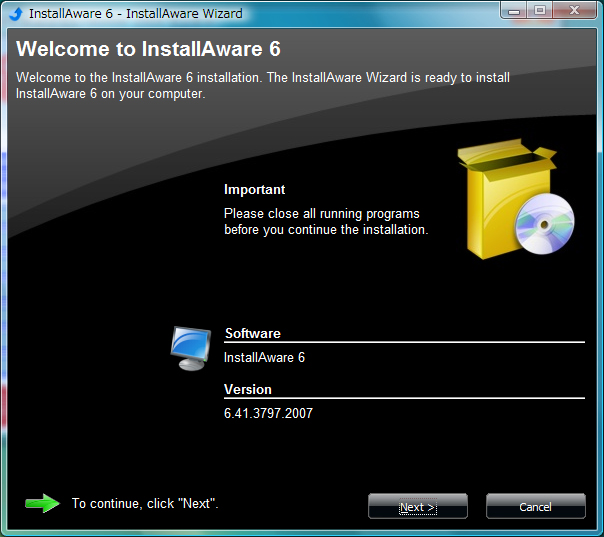This screenshot has width=604, height=537.
Task: Click the 'To continue, click "Next"' hint
Action: pos(145,503)
